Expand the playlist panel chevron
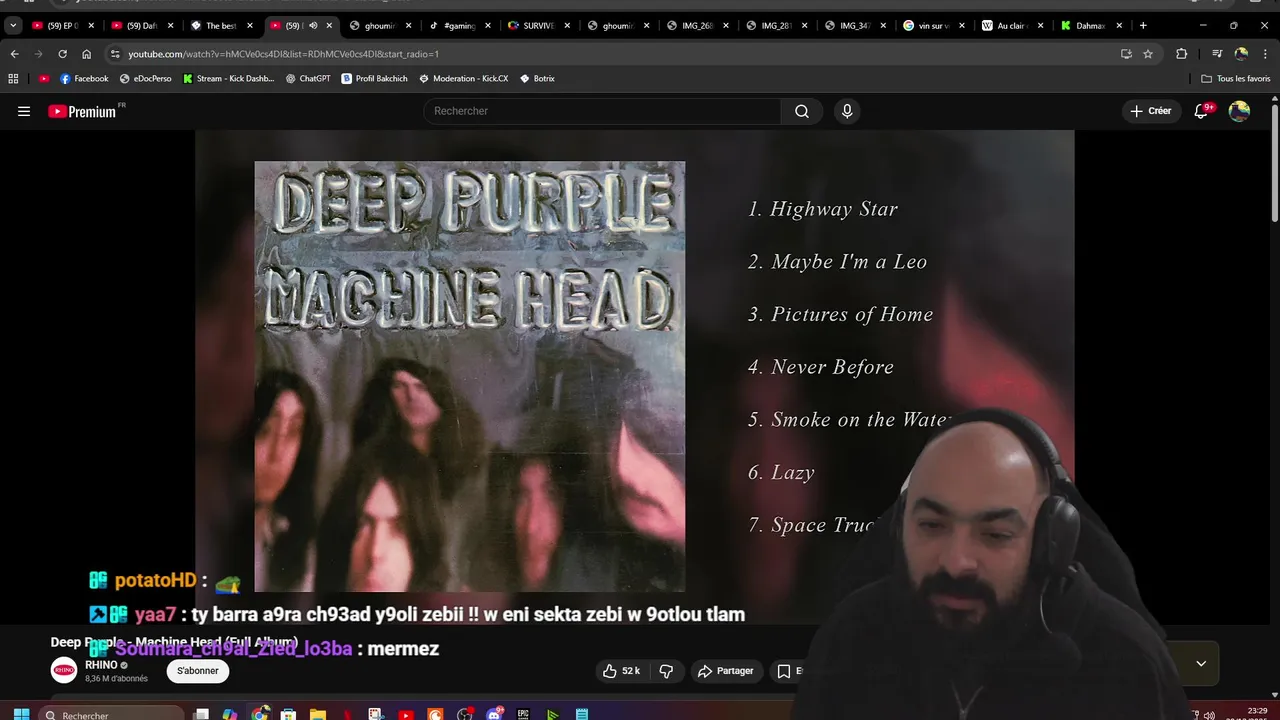The height and width of the screenshot is (720, 1280). [x=1201, y=663]
